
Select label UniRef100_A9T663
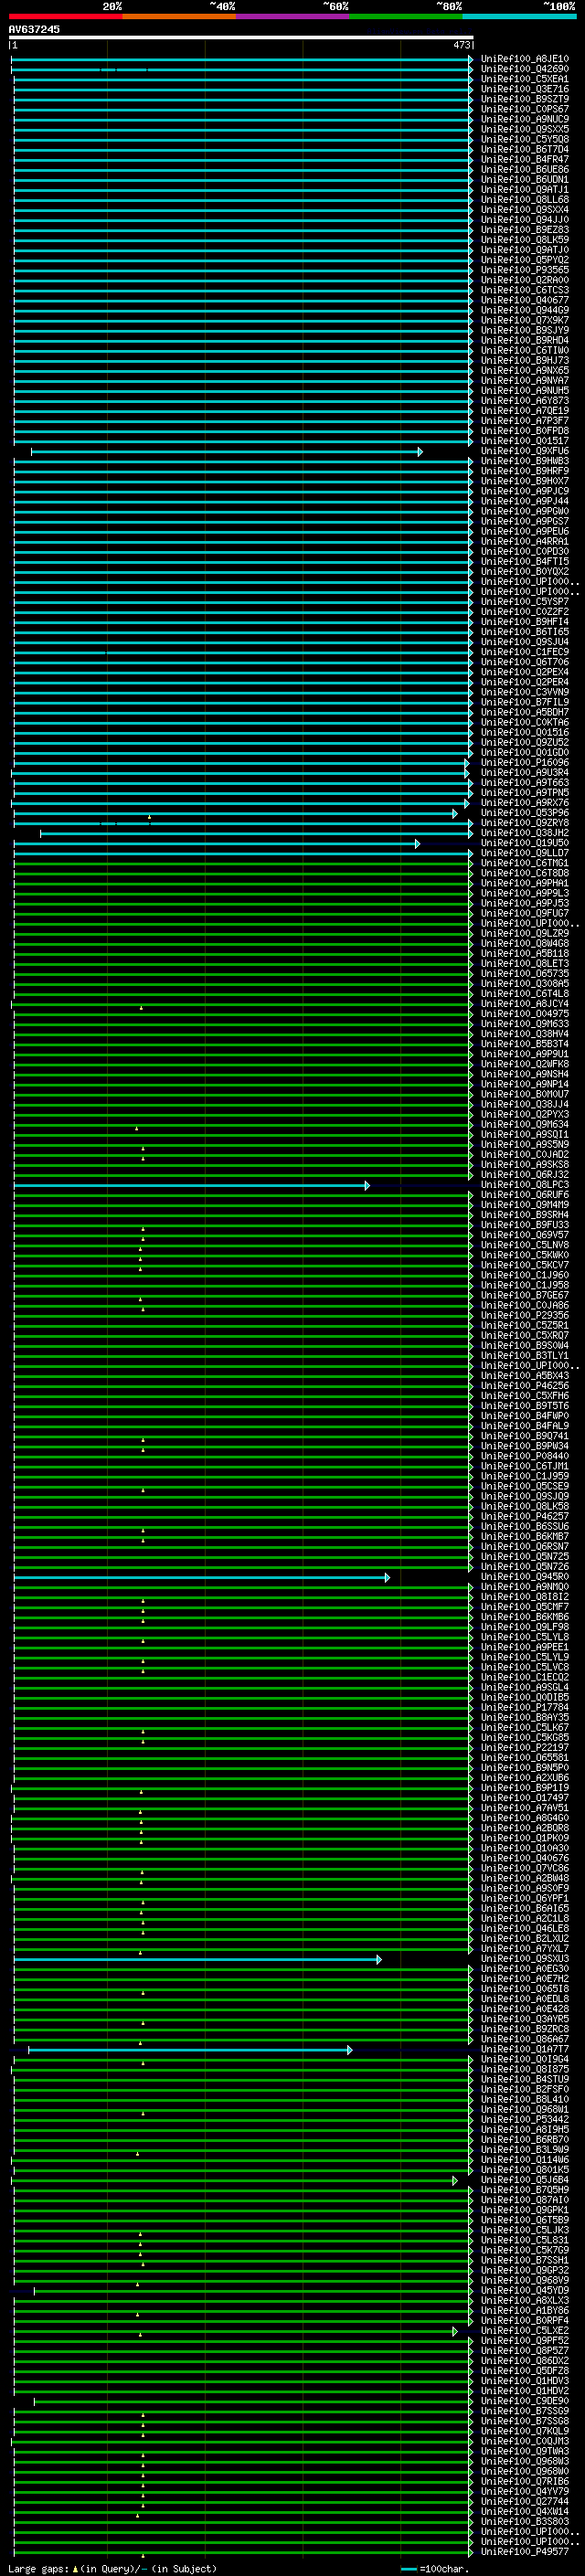click(524, 783)
